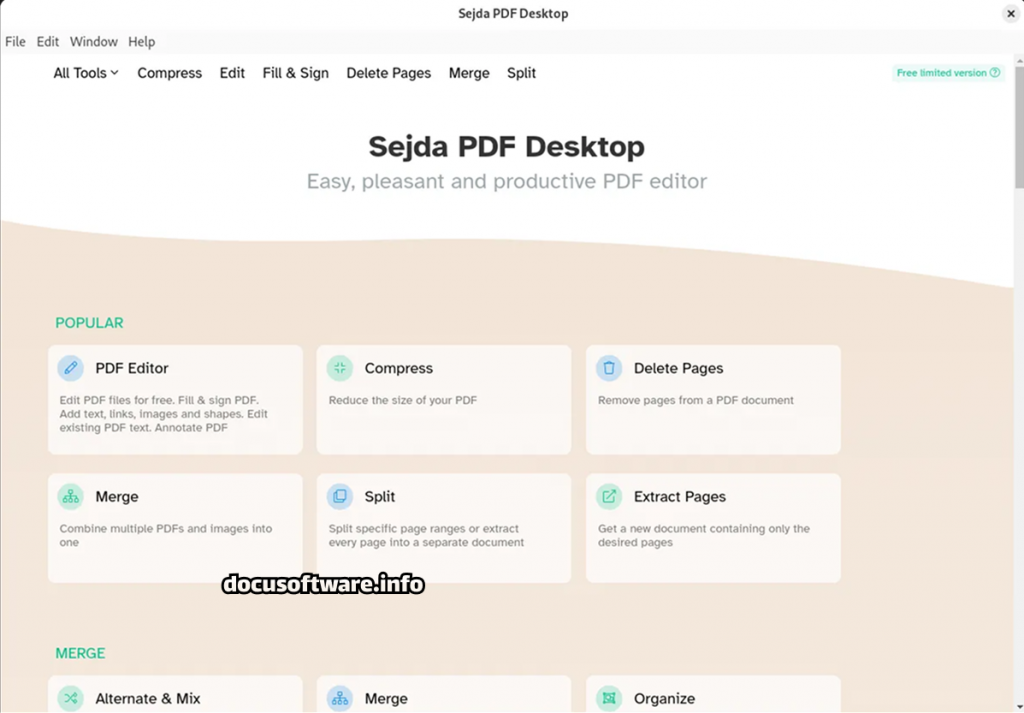Screen dimensions: 1024x713
Task: Click Compress in the top navigation bar
Action: (169, 73)
